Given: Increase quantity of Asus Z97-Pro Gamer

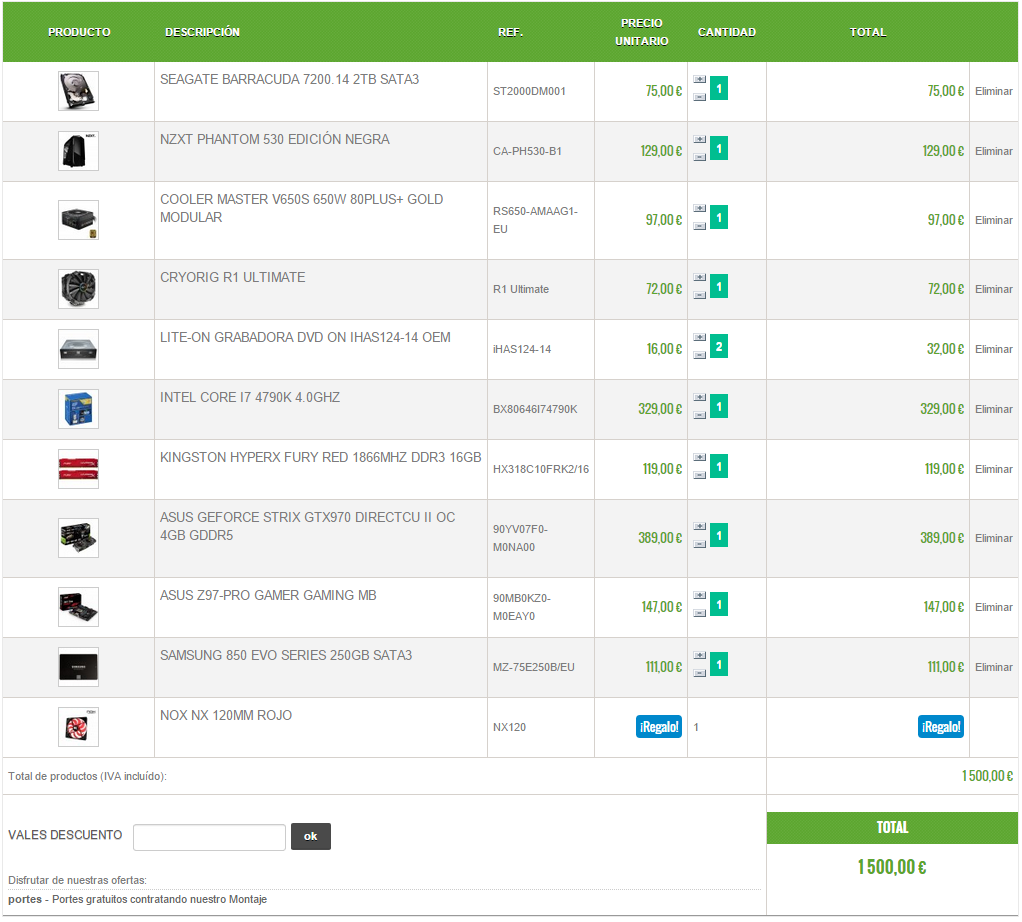Looking at the screenshot, I should (699, 596).
